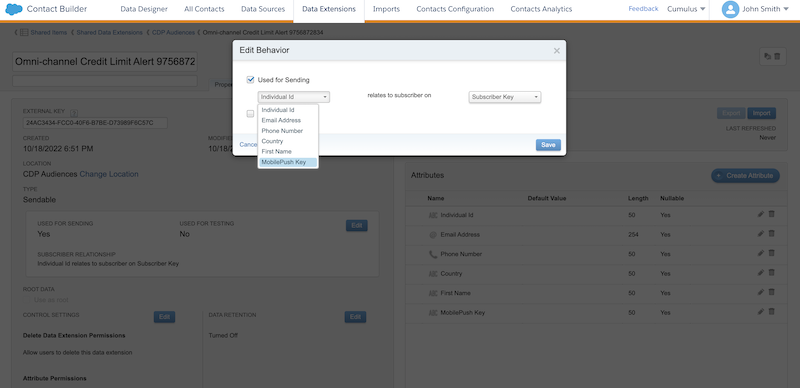This screenshot has height=388, width=800.
Task: Open the Data Sources tab
Action: [263, 9]
